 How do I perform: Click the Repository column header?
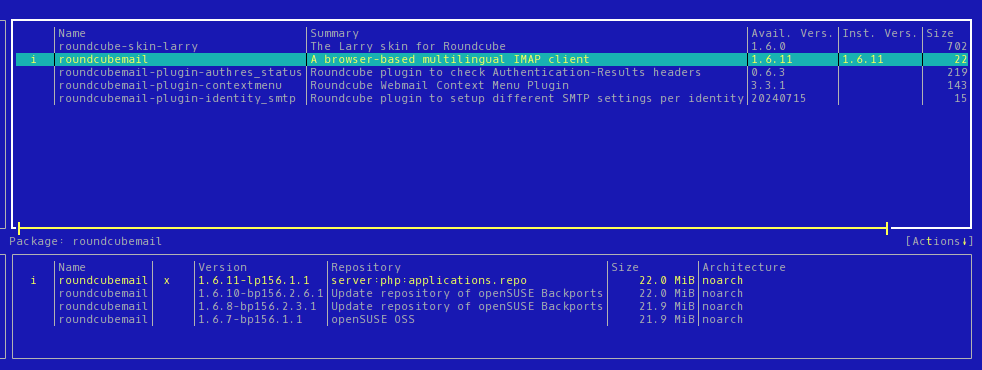click(366, 267)
